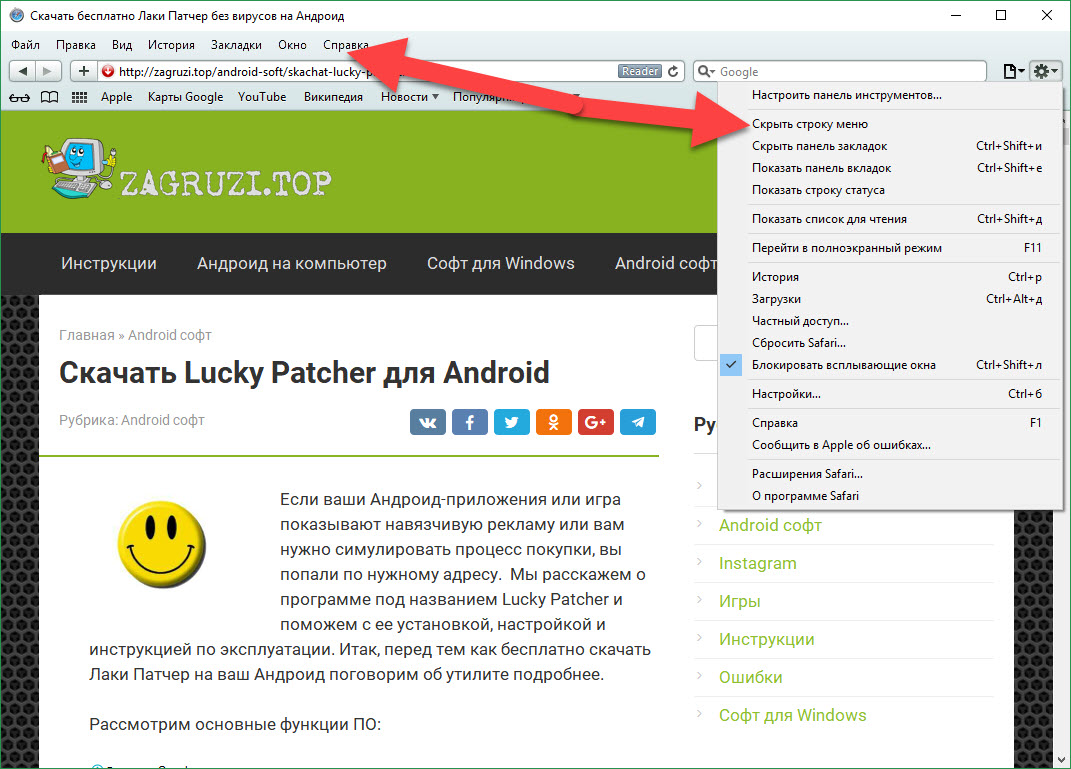Screen dimensions: 1071x769
Task: Open the 'Instagram' category link in the sidebar
Action: tap(757, 563)
